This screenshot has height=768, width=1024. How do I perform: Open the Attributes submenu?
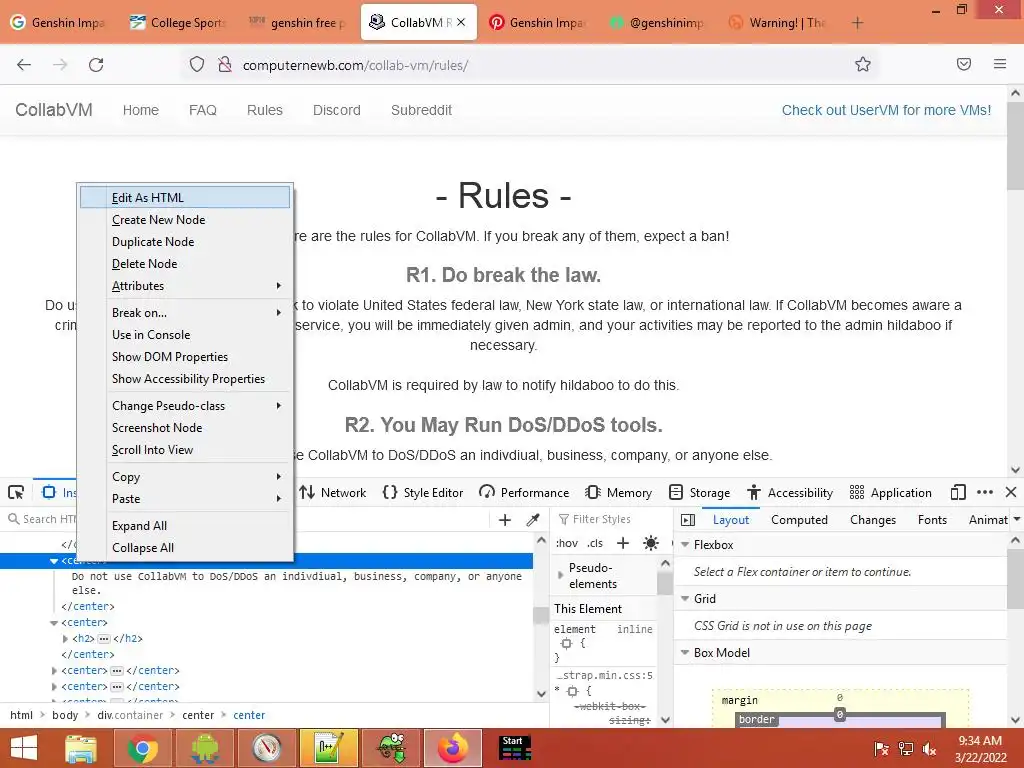185,286
